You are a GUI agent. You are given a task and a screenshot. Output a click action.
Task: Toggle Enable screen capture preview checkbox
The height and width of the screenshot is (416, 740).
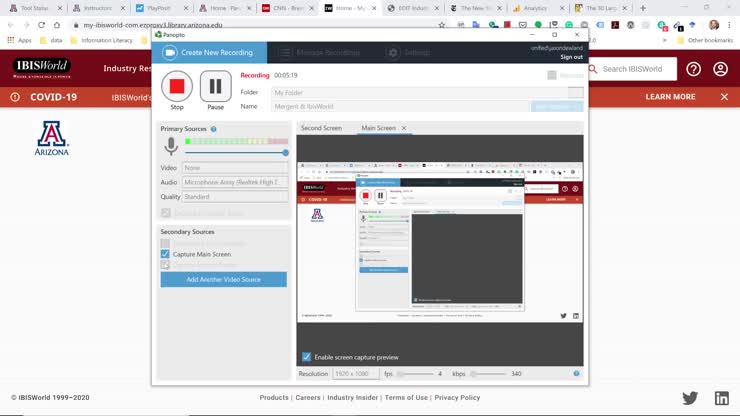pyautogui.click(x=307, y=357)
